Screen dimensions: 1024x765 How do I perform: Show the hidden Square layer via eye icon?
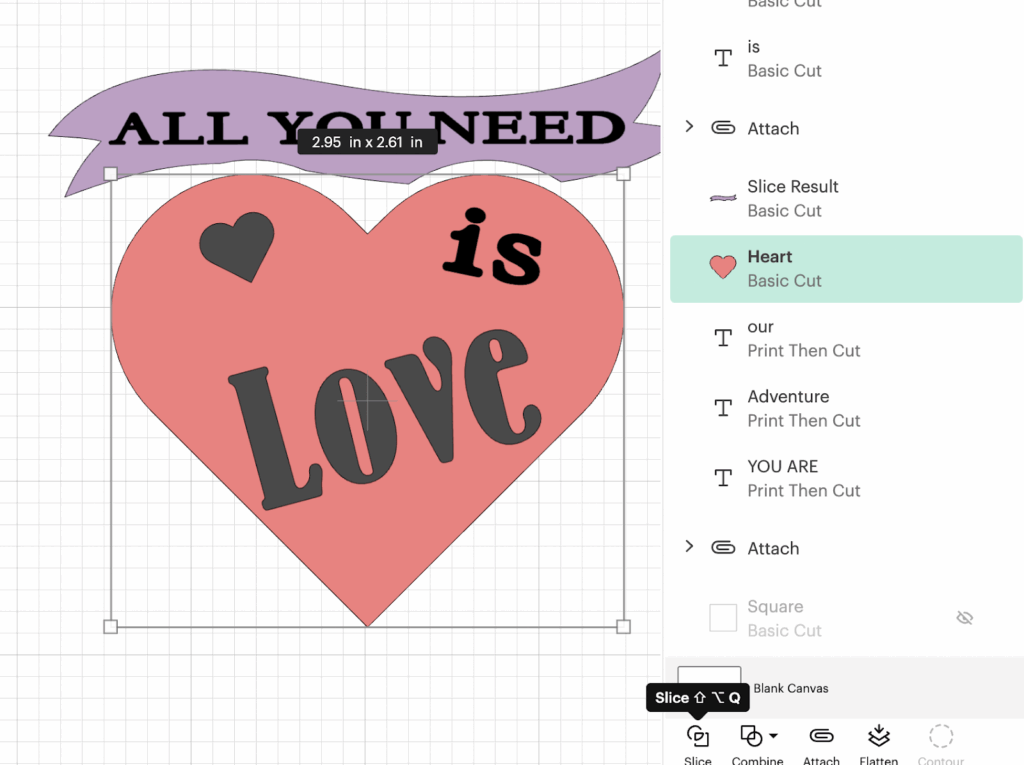click(964, 618)
